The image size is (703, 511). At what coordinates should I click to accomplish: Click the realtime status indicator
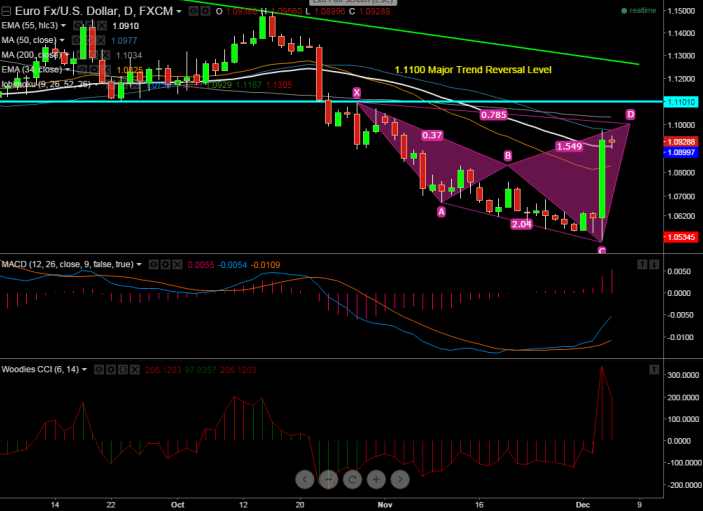click(639, 10)
